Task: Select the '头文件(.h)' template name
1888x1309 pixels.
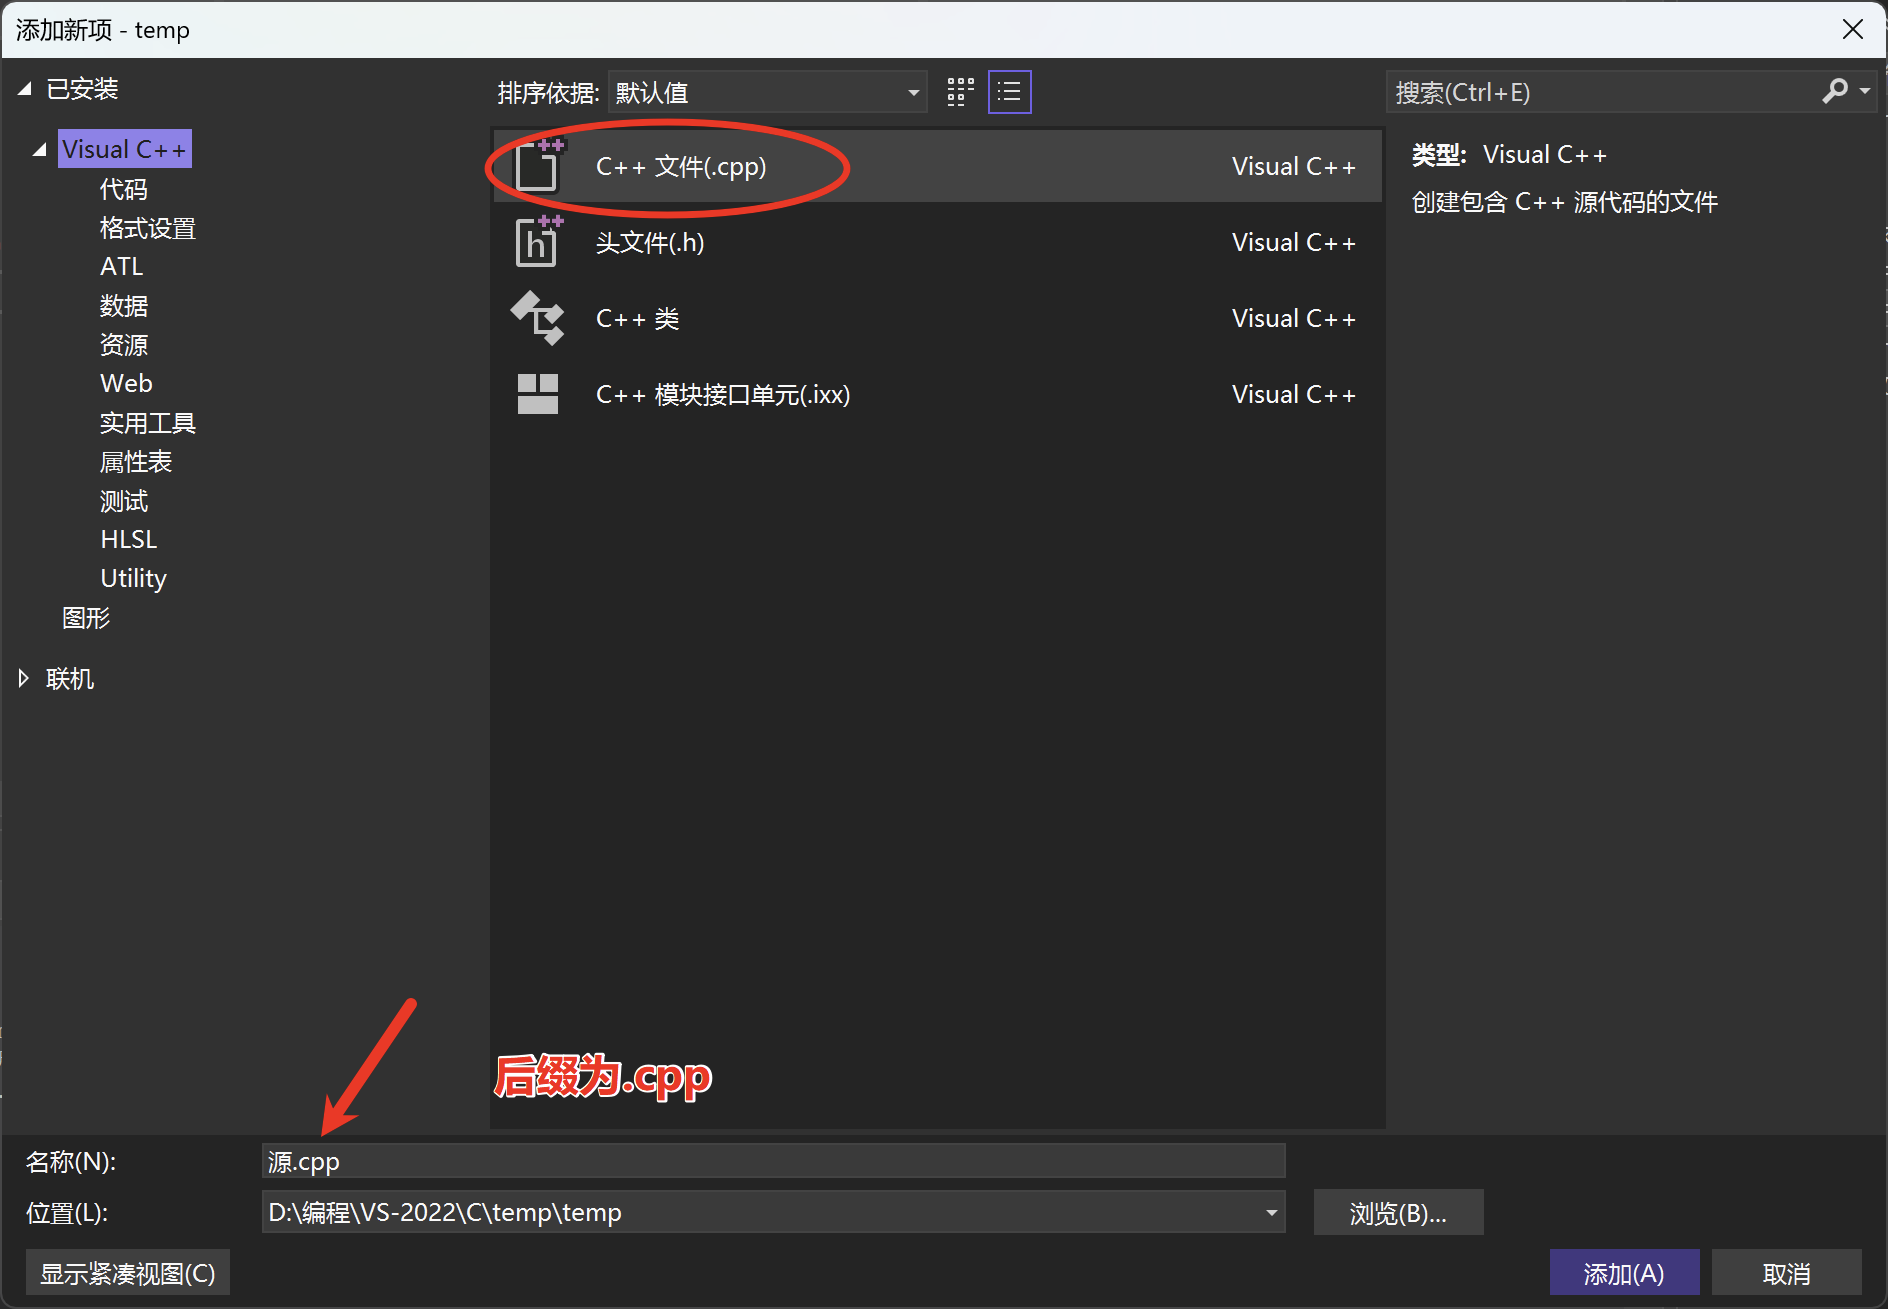Action: [650, 242]
